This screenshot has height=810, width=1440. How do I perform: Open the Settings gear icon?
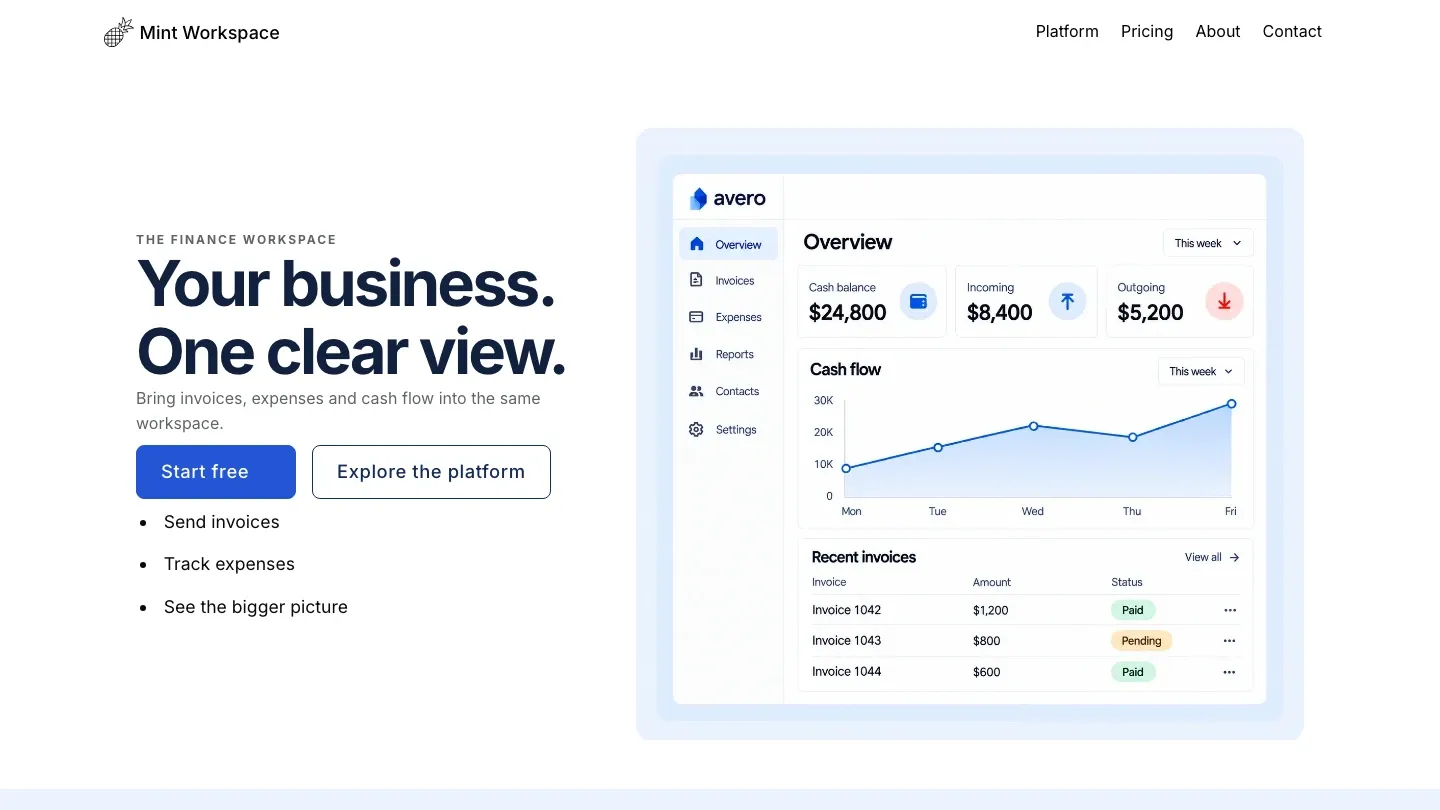click(696, 429)
